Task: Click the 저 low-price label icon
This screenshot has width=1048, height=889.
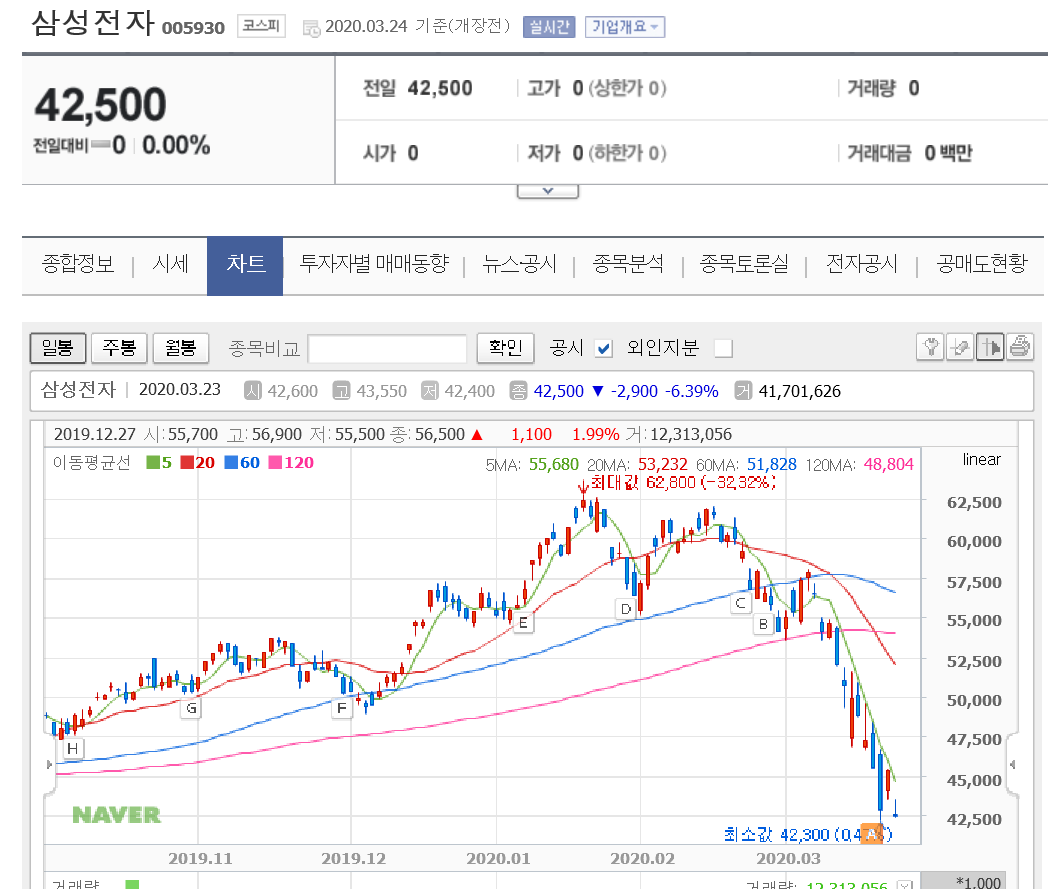Action: coord(430,391)
